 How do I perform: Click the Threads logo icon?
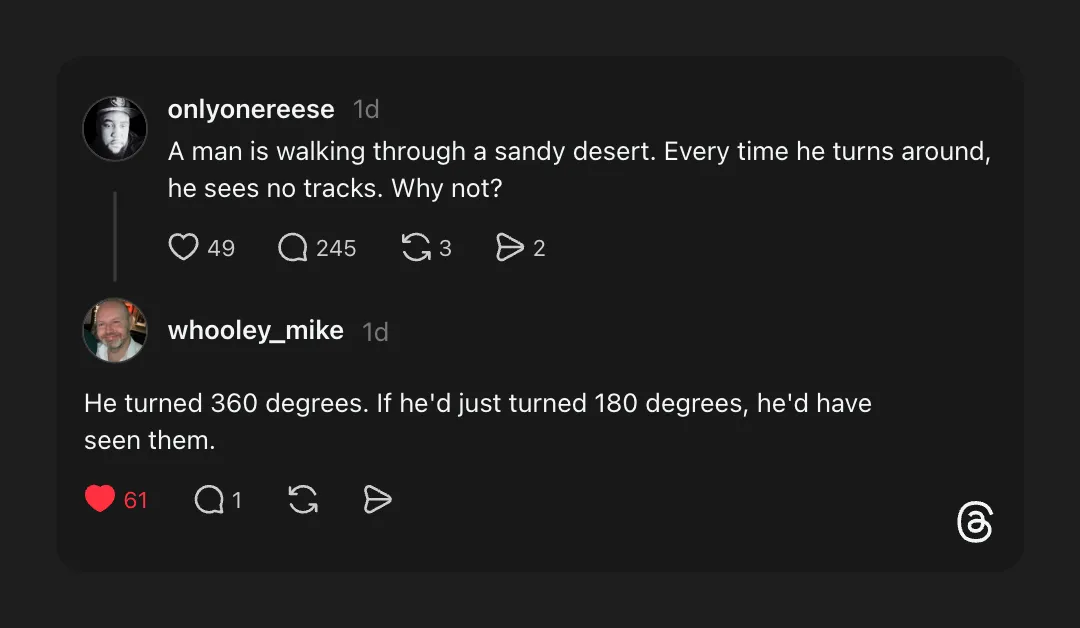(974, 523)
